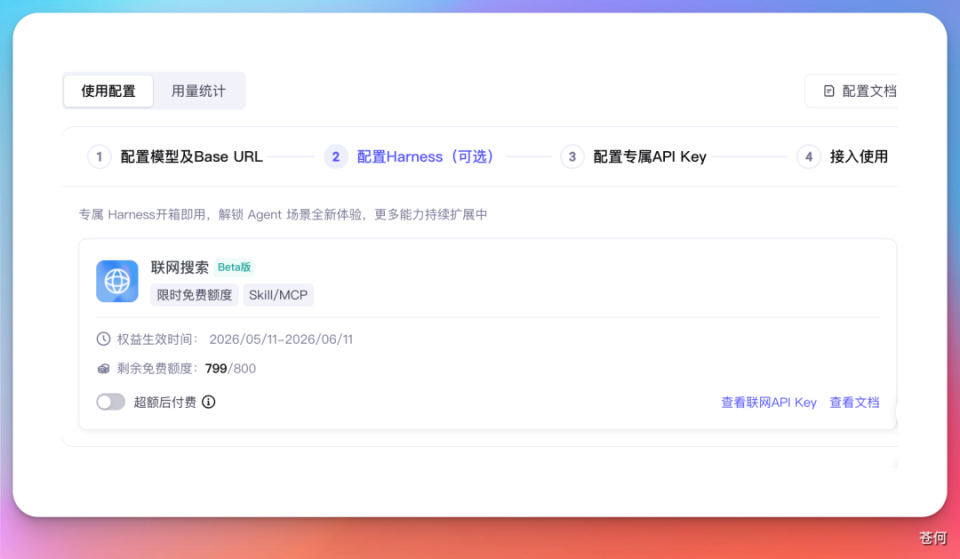Image resolution: width=960 pixels, height=559 pixels.
Task: Click the Harness description text
Action: pos(283,215)
